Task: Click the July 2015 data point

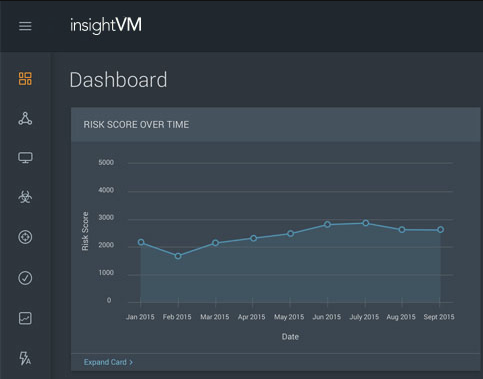Action: coord(366,223)
